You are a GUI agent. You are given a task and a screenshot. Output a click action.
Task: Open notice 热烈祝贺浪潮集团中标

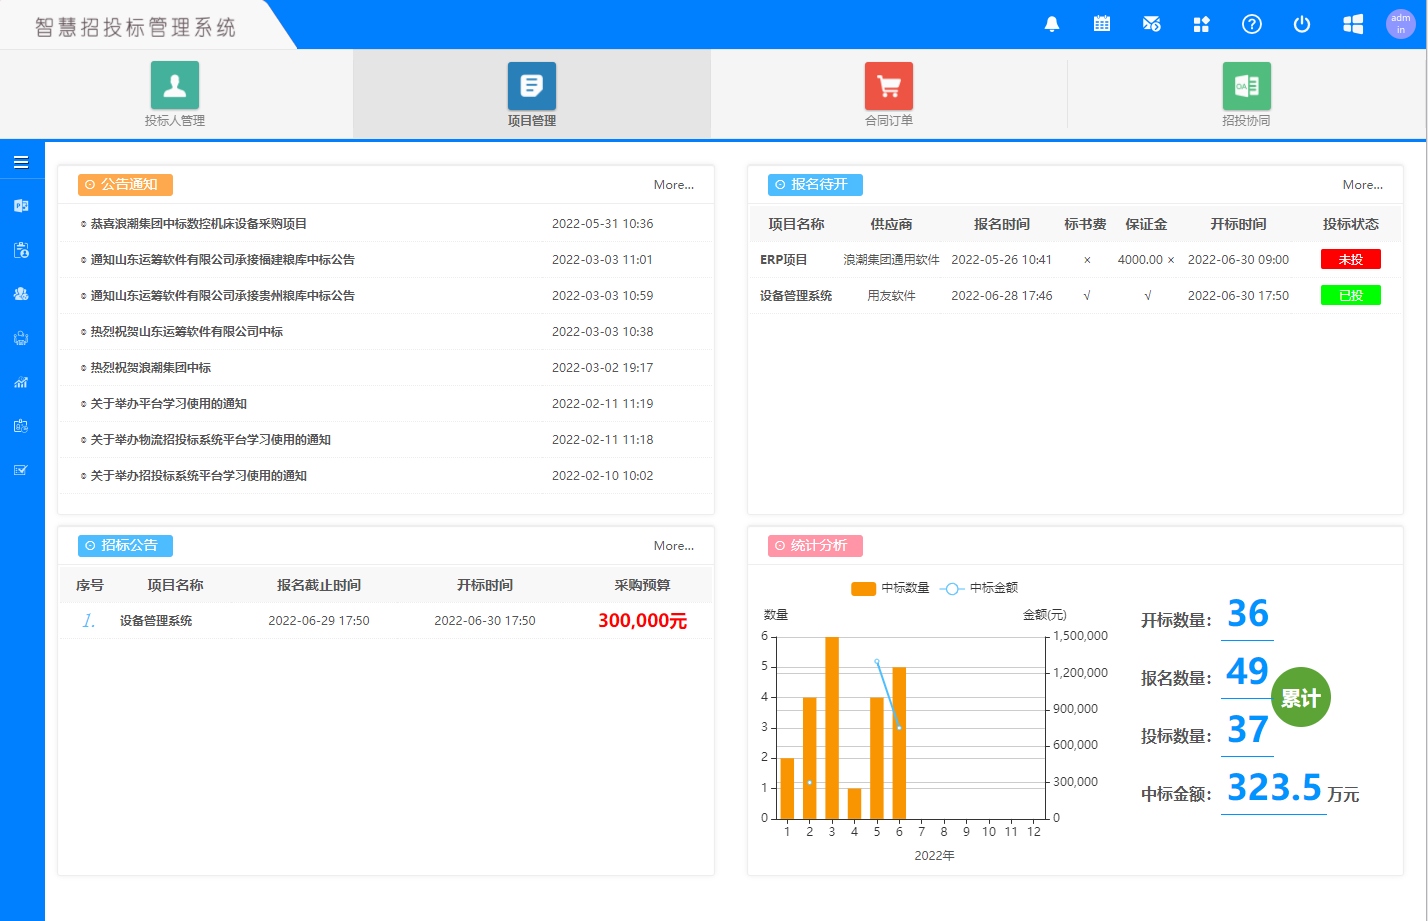click(151, 368)
